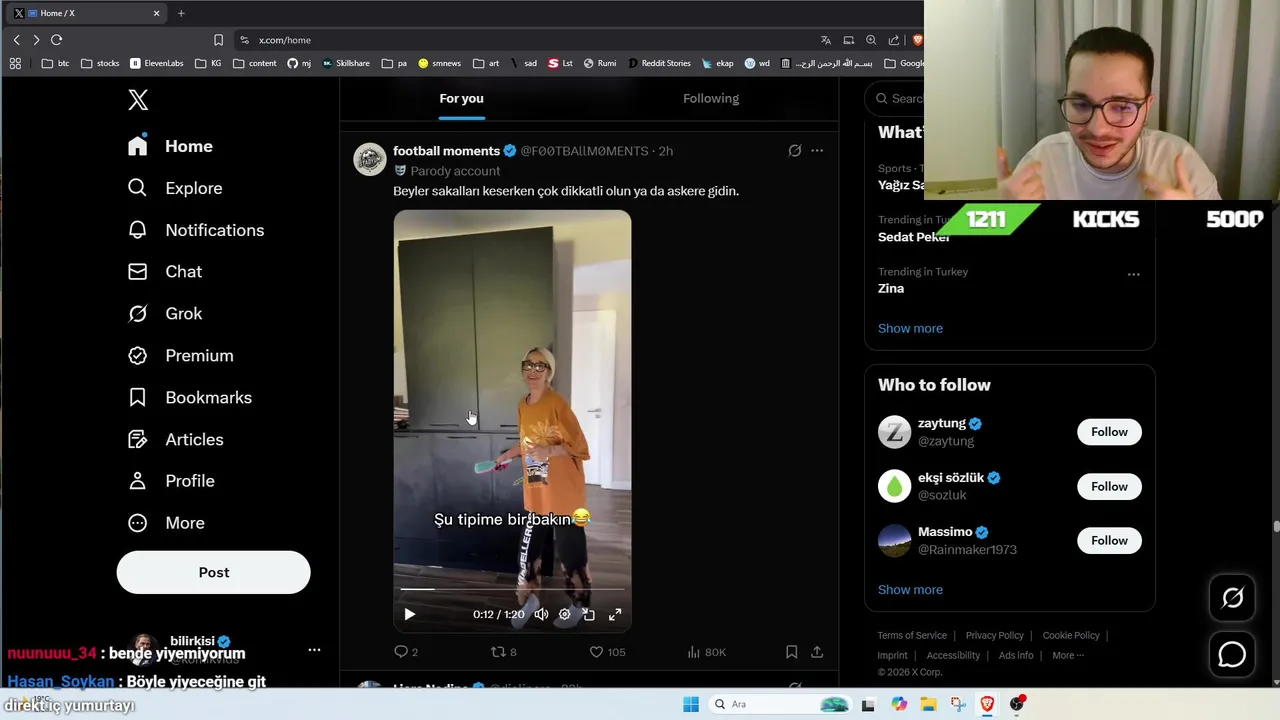Follow the Massimo account
This screenshot has width=1280, height=720.
[1109, 540]
